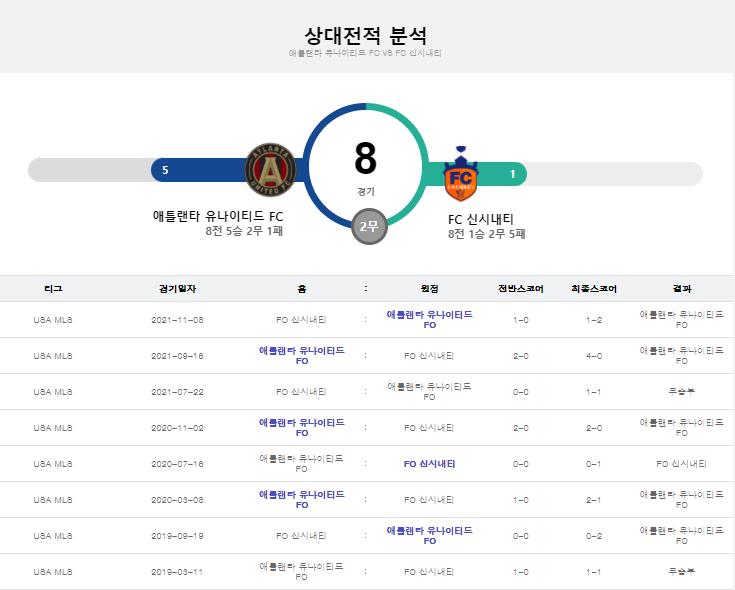Open home team link in 2020-11-02 row

301,427
